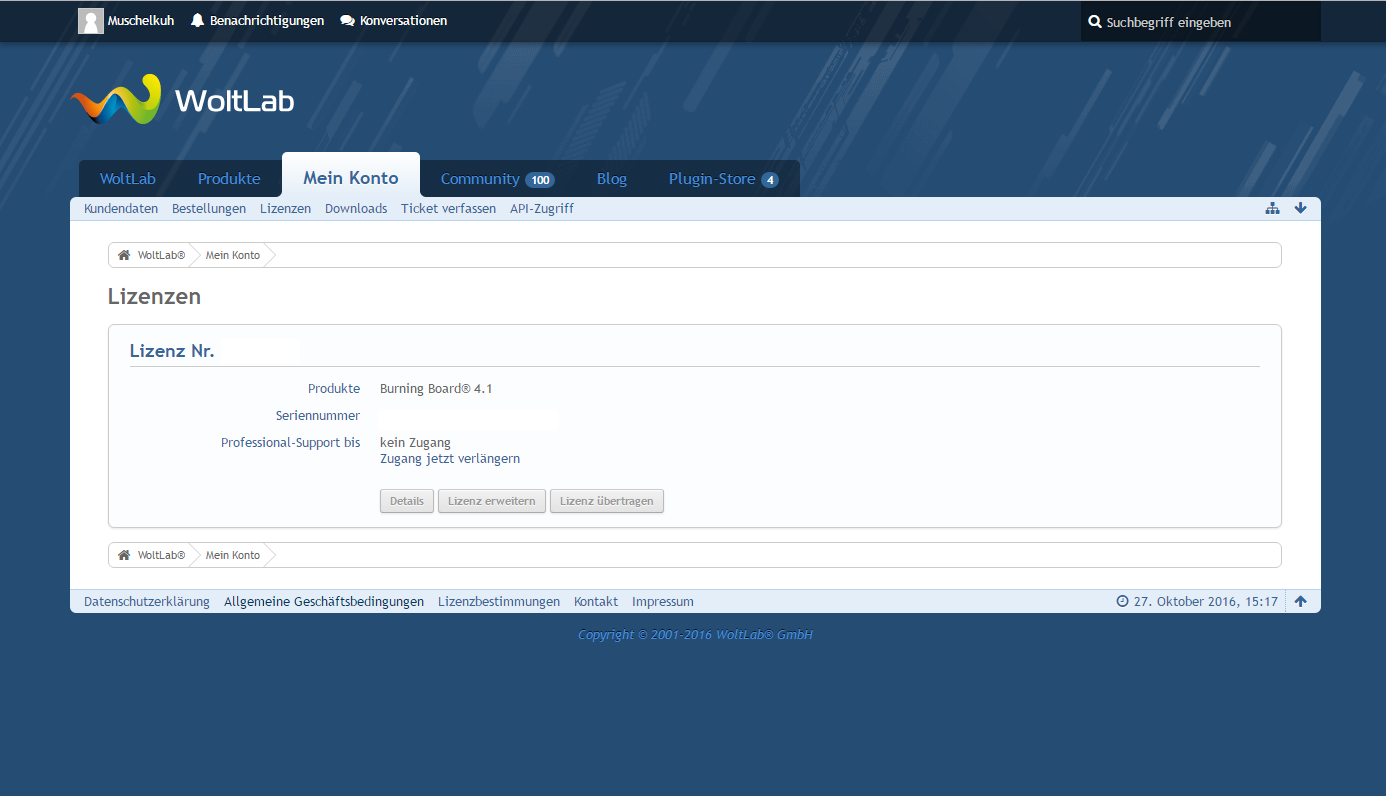Click the Lizenz erweitern button
The width and height of the screenshot is (1386, 796).
(491, 501)
